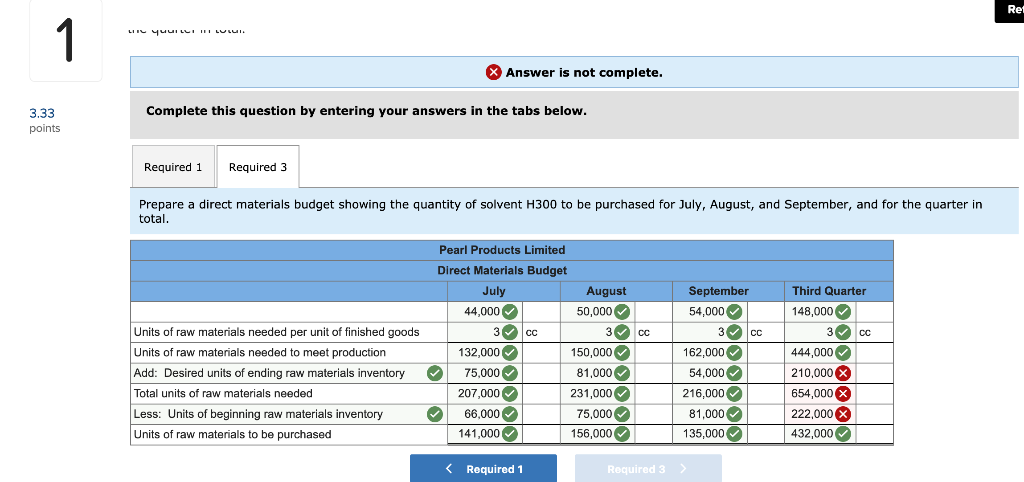This screenshot has width=1024, height=482.
Task: Click the green check next to 231,000
Action: point(623,394)
